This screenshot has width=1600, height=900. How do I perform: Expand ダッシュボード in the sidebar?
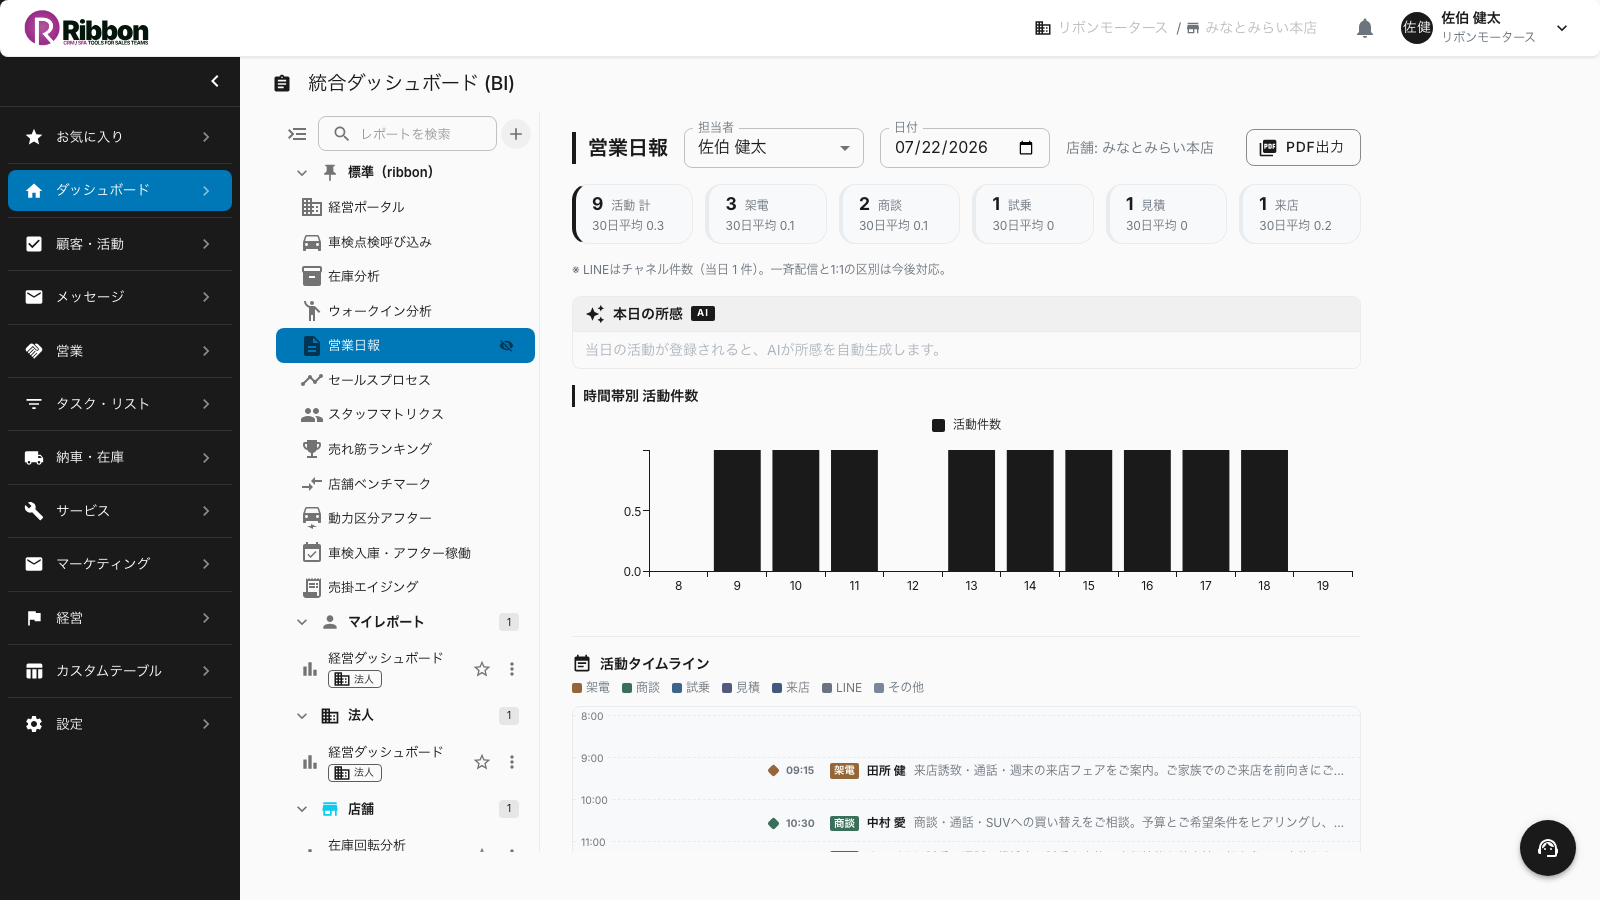120,190
